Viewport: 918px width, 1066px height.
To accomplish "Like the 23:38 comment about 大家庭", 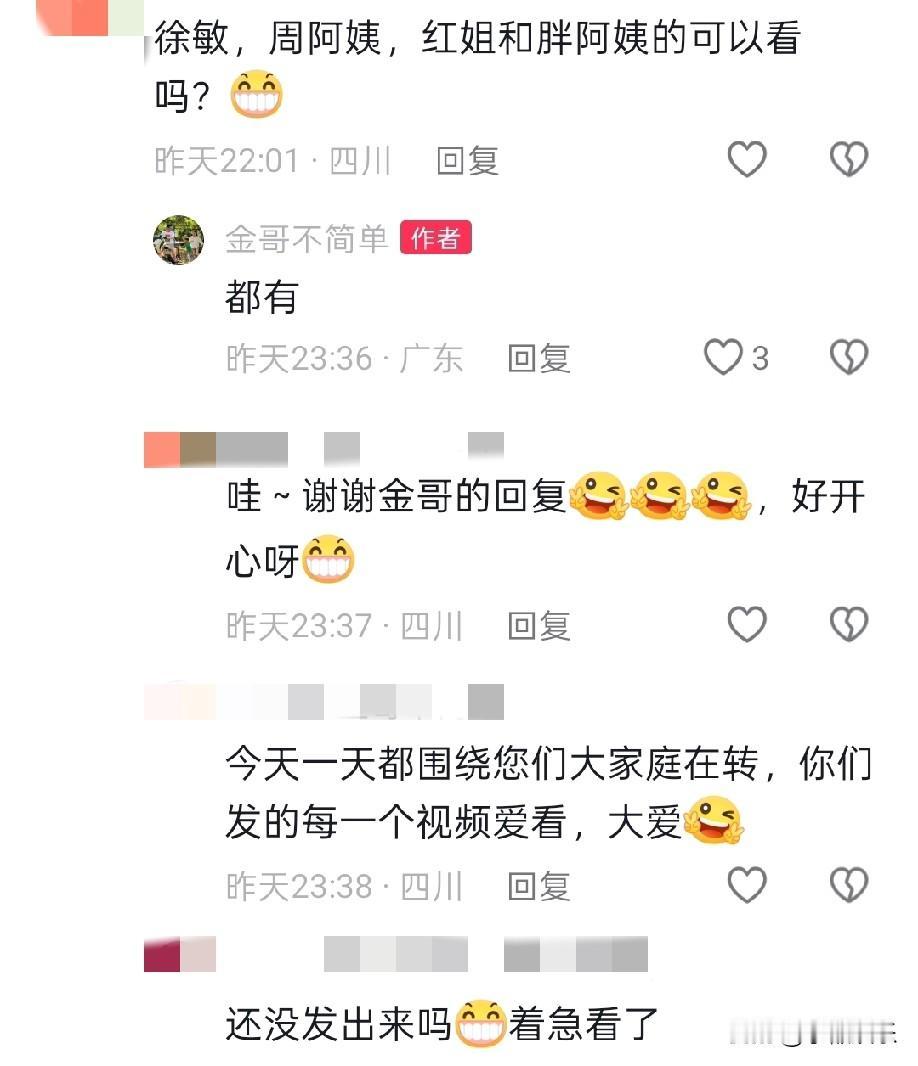I will pyautogui.click(x=747, y=885).
